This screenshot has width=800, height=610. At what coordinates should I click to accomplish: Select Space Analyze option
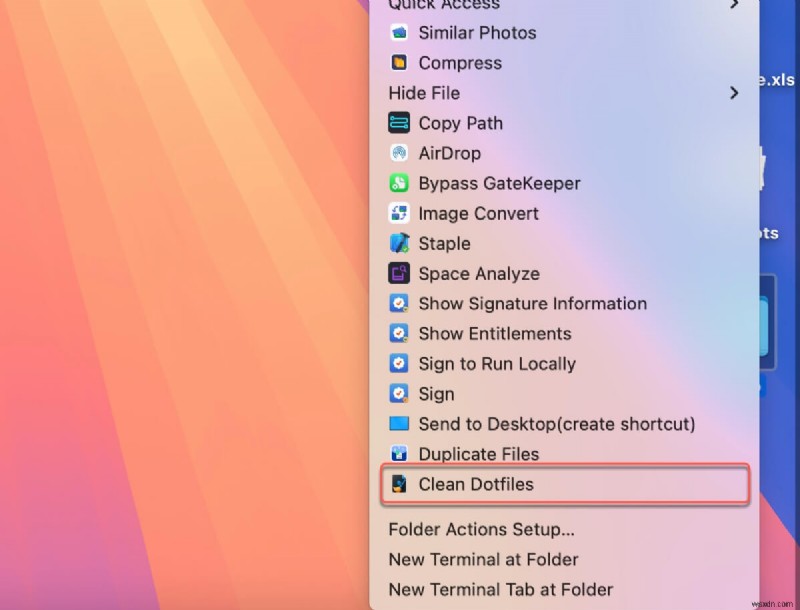(564, 273)
